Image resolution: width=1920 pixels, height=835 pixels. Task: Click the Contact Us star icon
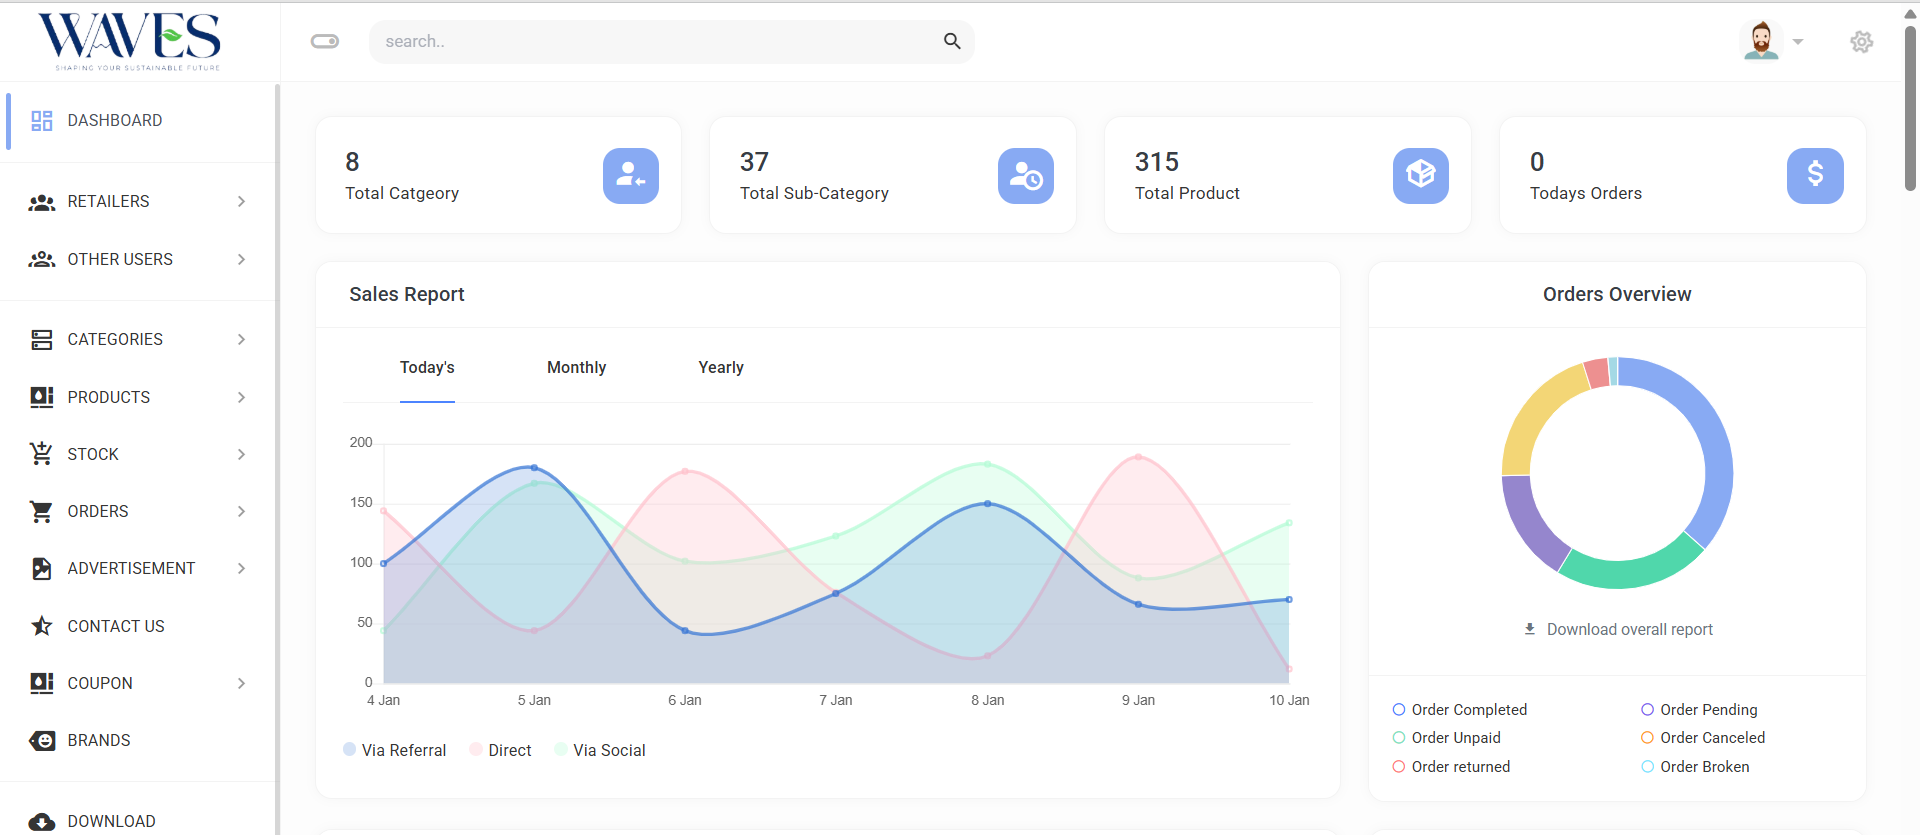tap(42, 626)
